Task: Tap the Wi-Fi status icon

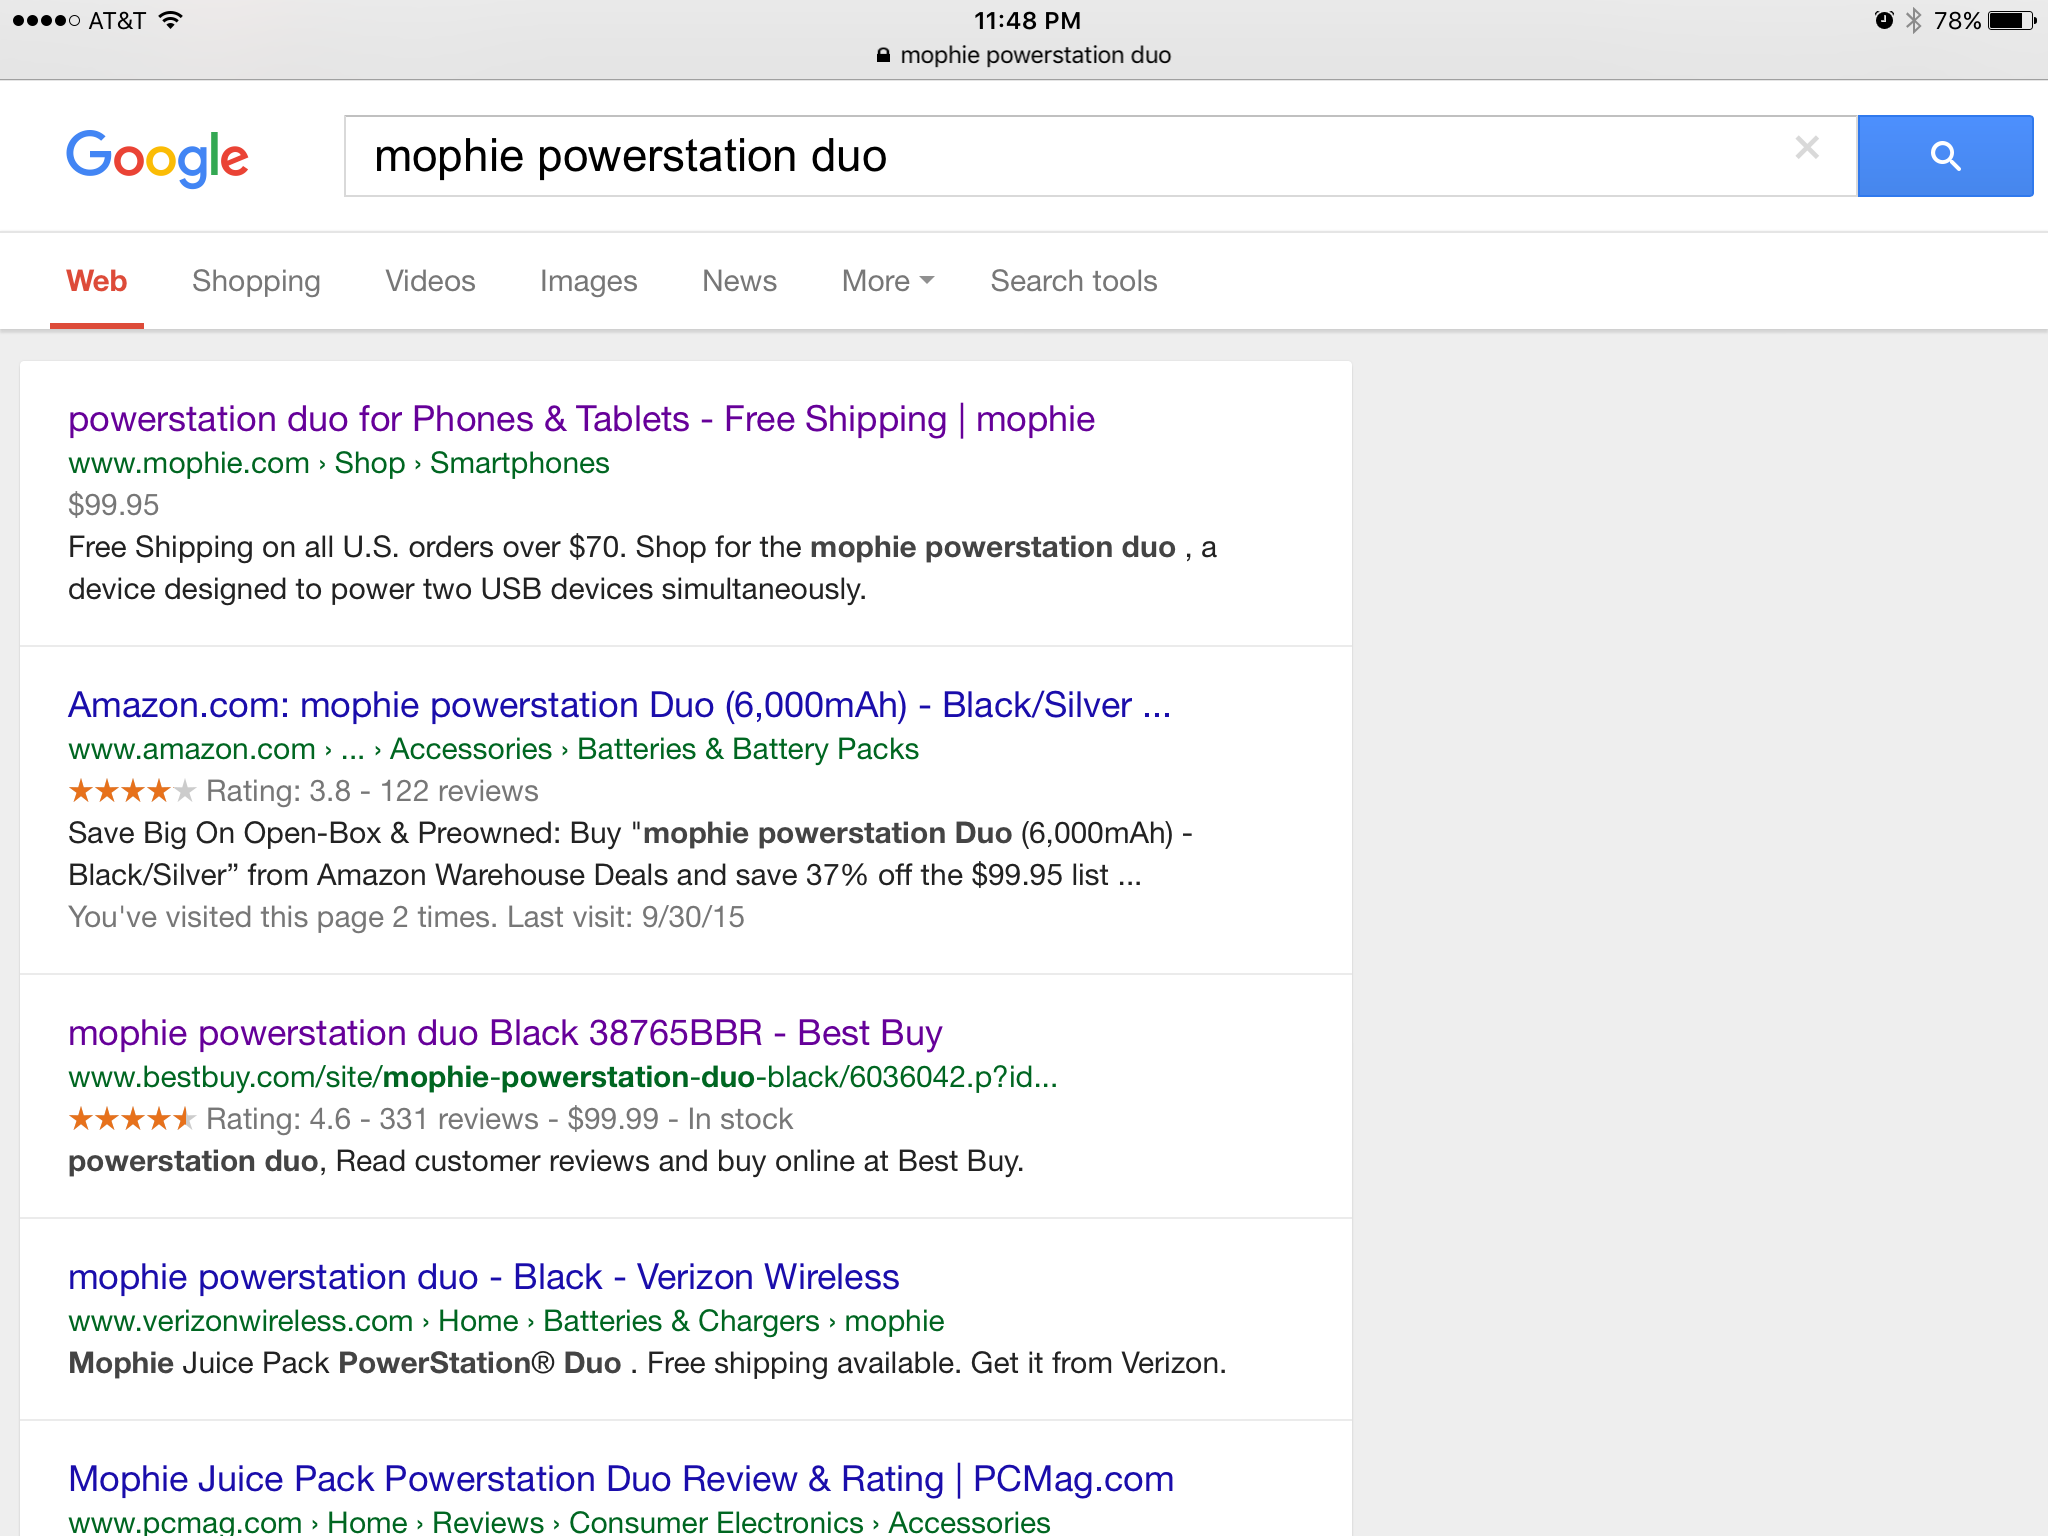Action: click(171, 21)
